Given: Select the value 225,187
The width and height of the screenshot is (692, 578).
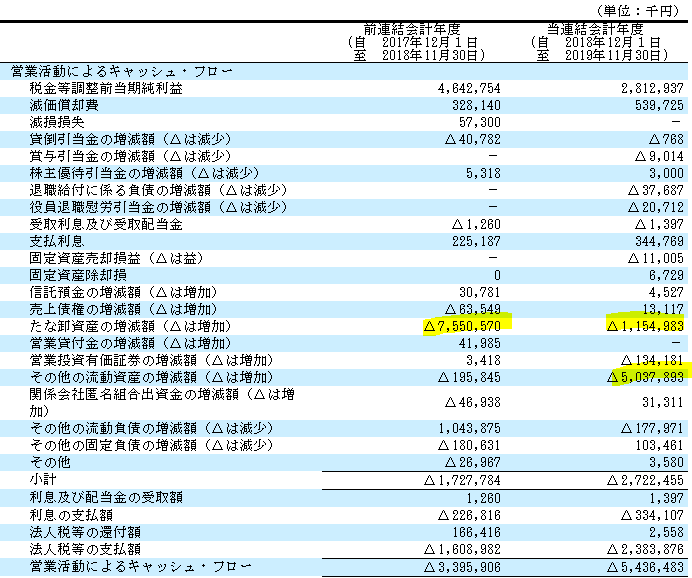Looking at the screenshot, I should coord(476,241).
